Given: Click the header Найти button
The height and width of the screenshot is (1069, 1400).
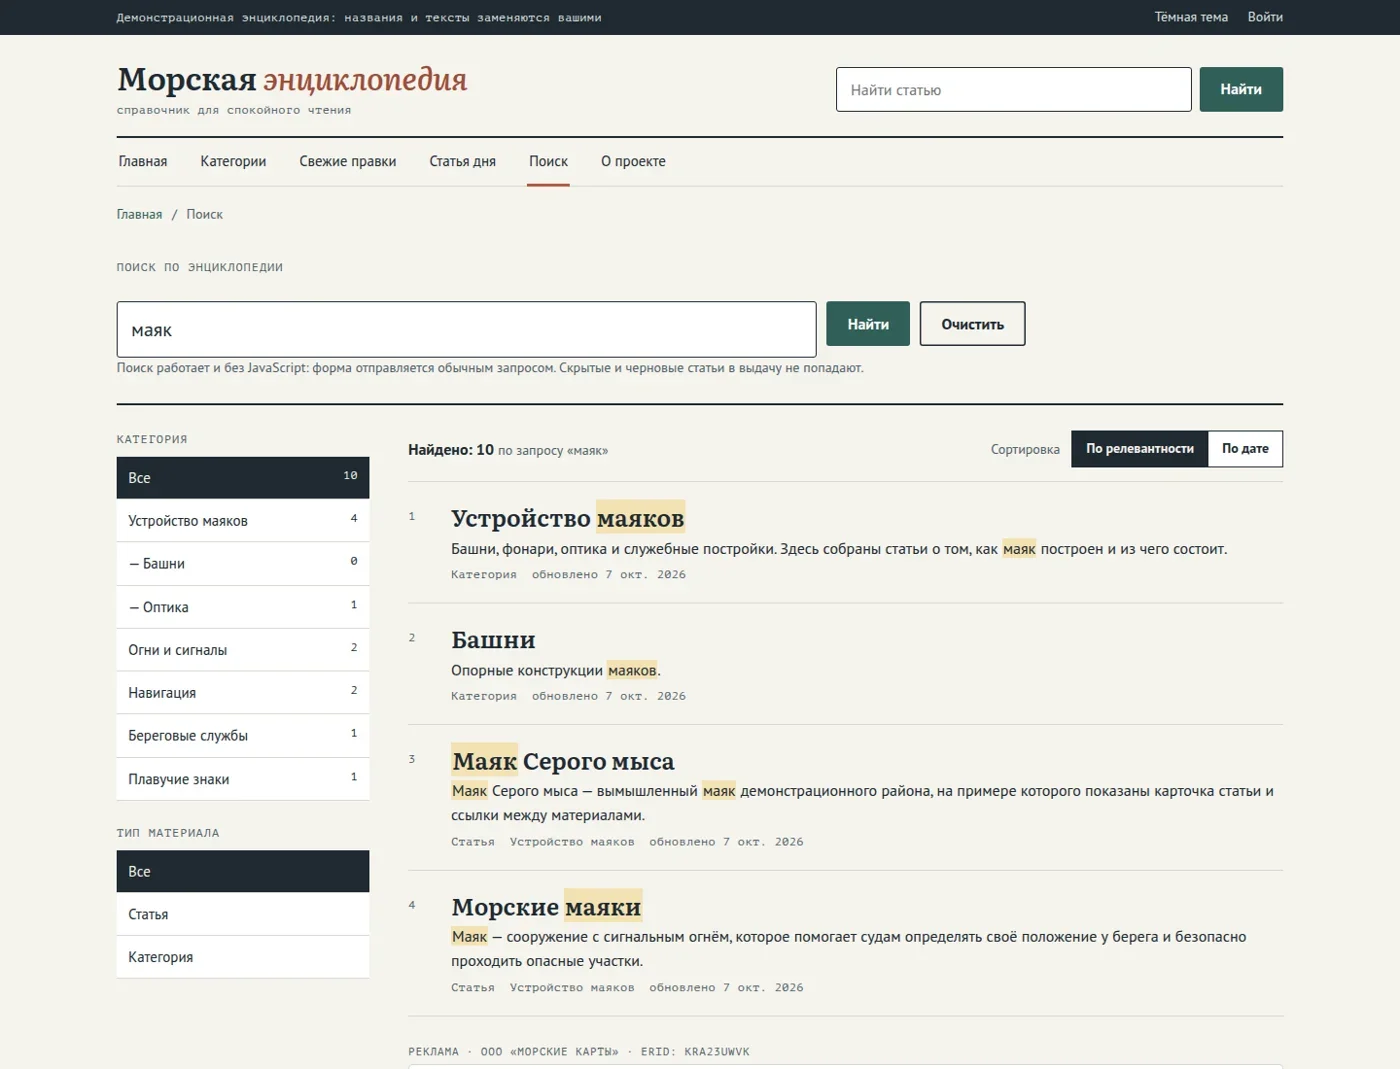Looking at the screenshot, I should (x=1241, y=89).
